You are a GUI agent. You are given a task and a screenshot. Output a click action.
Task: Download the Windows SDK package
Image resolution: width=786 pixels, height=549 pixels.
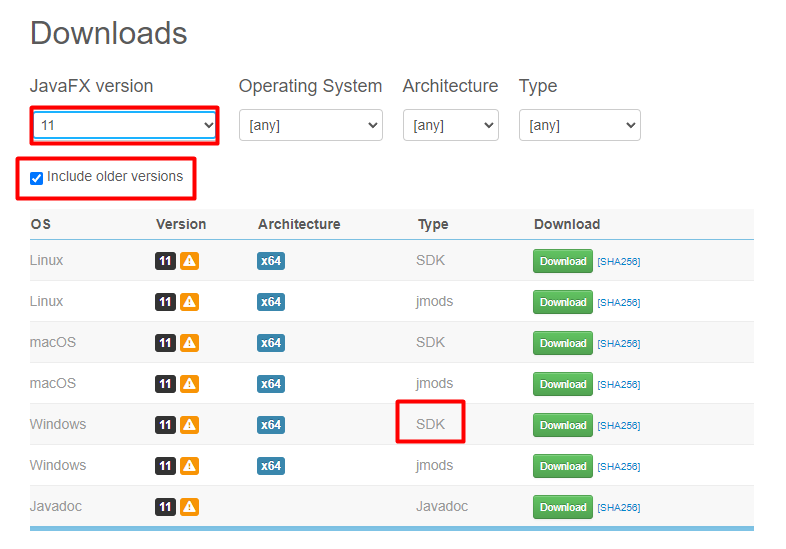(562, 425)
